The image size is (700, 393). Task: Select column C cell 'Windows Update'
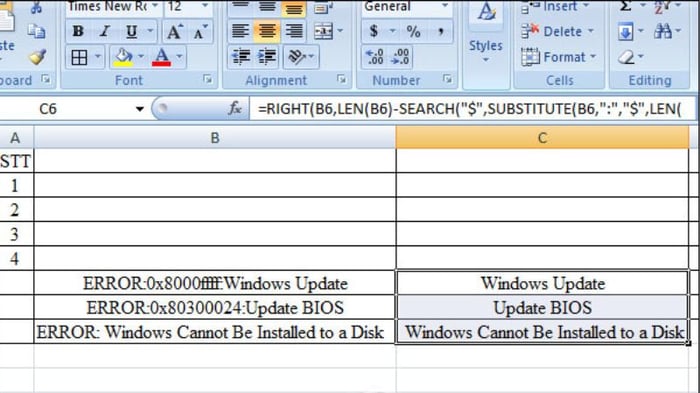click(542, 283)
